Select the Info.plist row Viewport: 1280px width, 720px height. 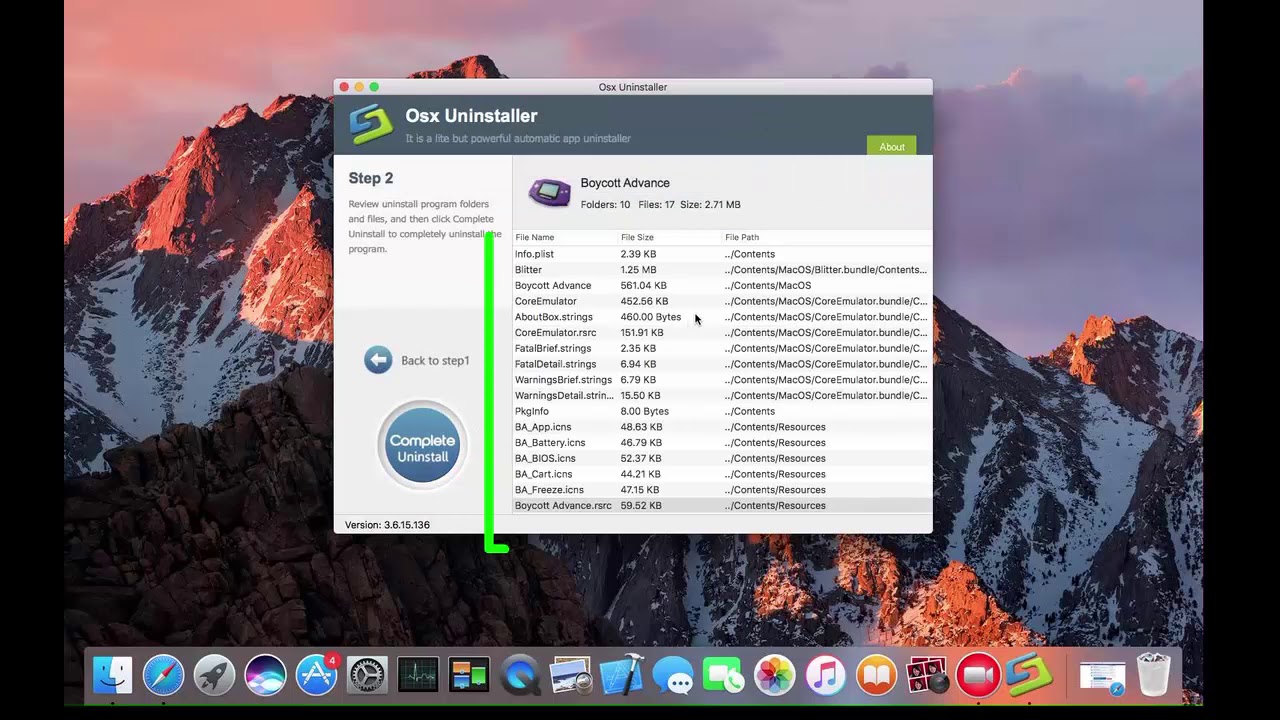722,254
